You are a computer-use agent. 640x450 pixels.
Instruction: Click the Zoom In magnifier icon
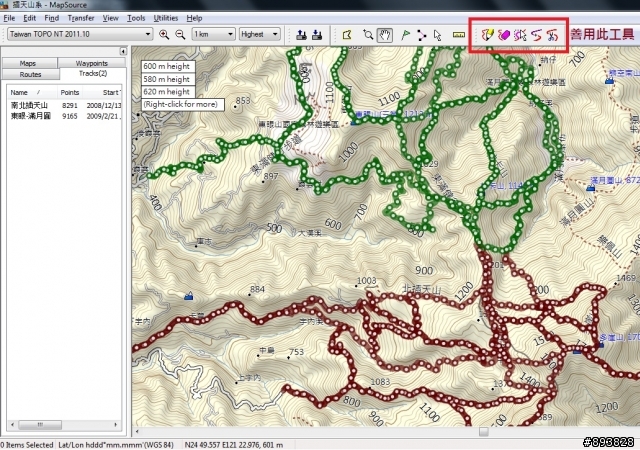(164, 35)
